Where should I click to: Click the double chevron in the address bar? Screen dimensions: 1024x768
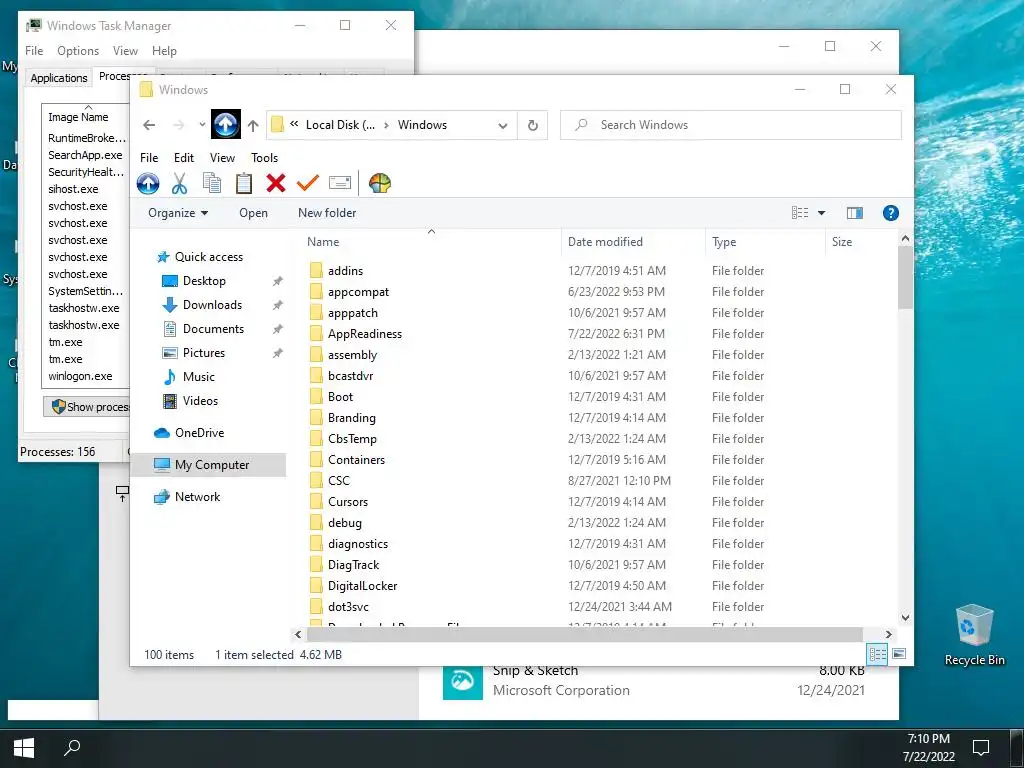(295, 124)
